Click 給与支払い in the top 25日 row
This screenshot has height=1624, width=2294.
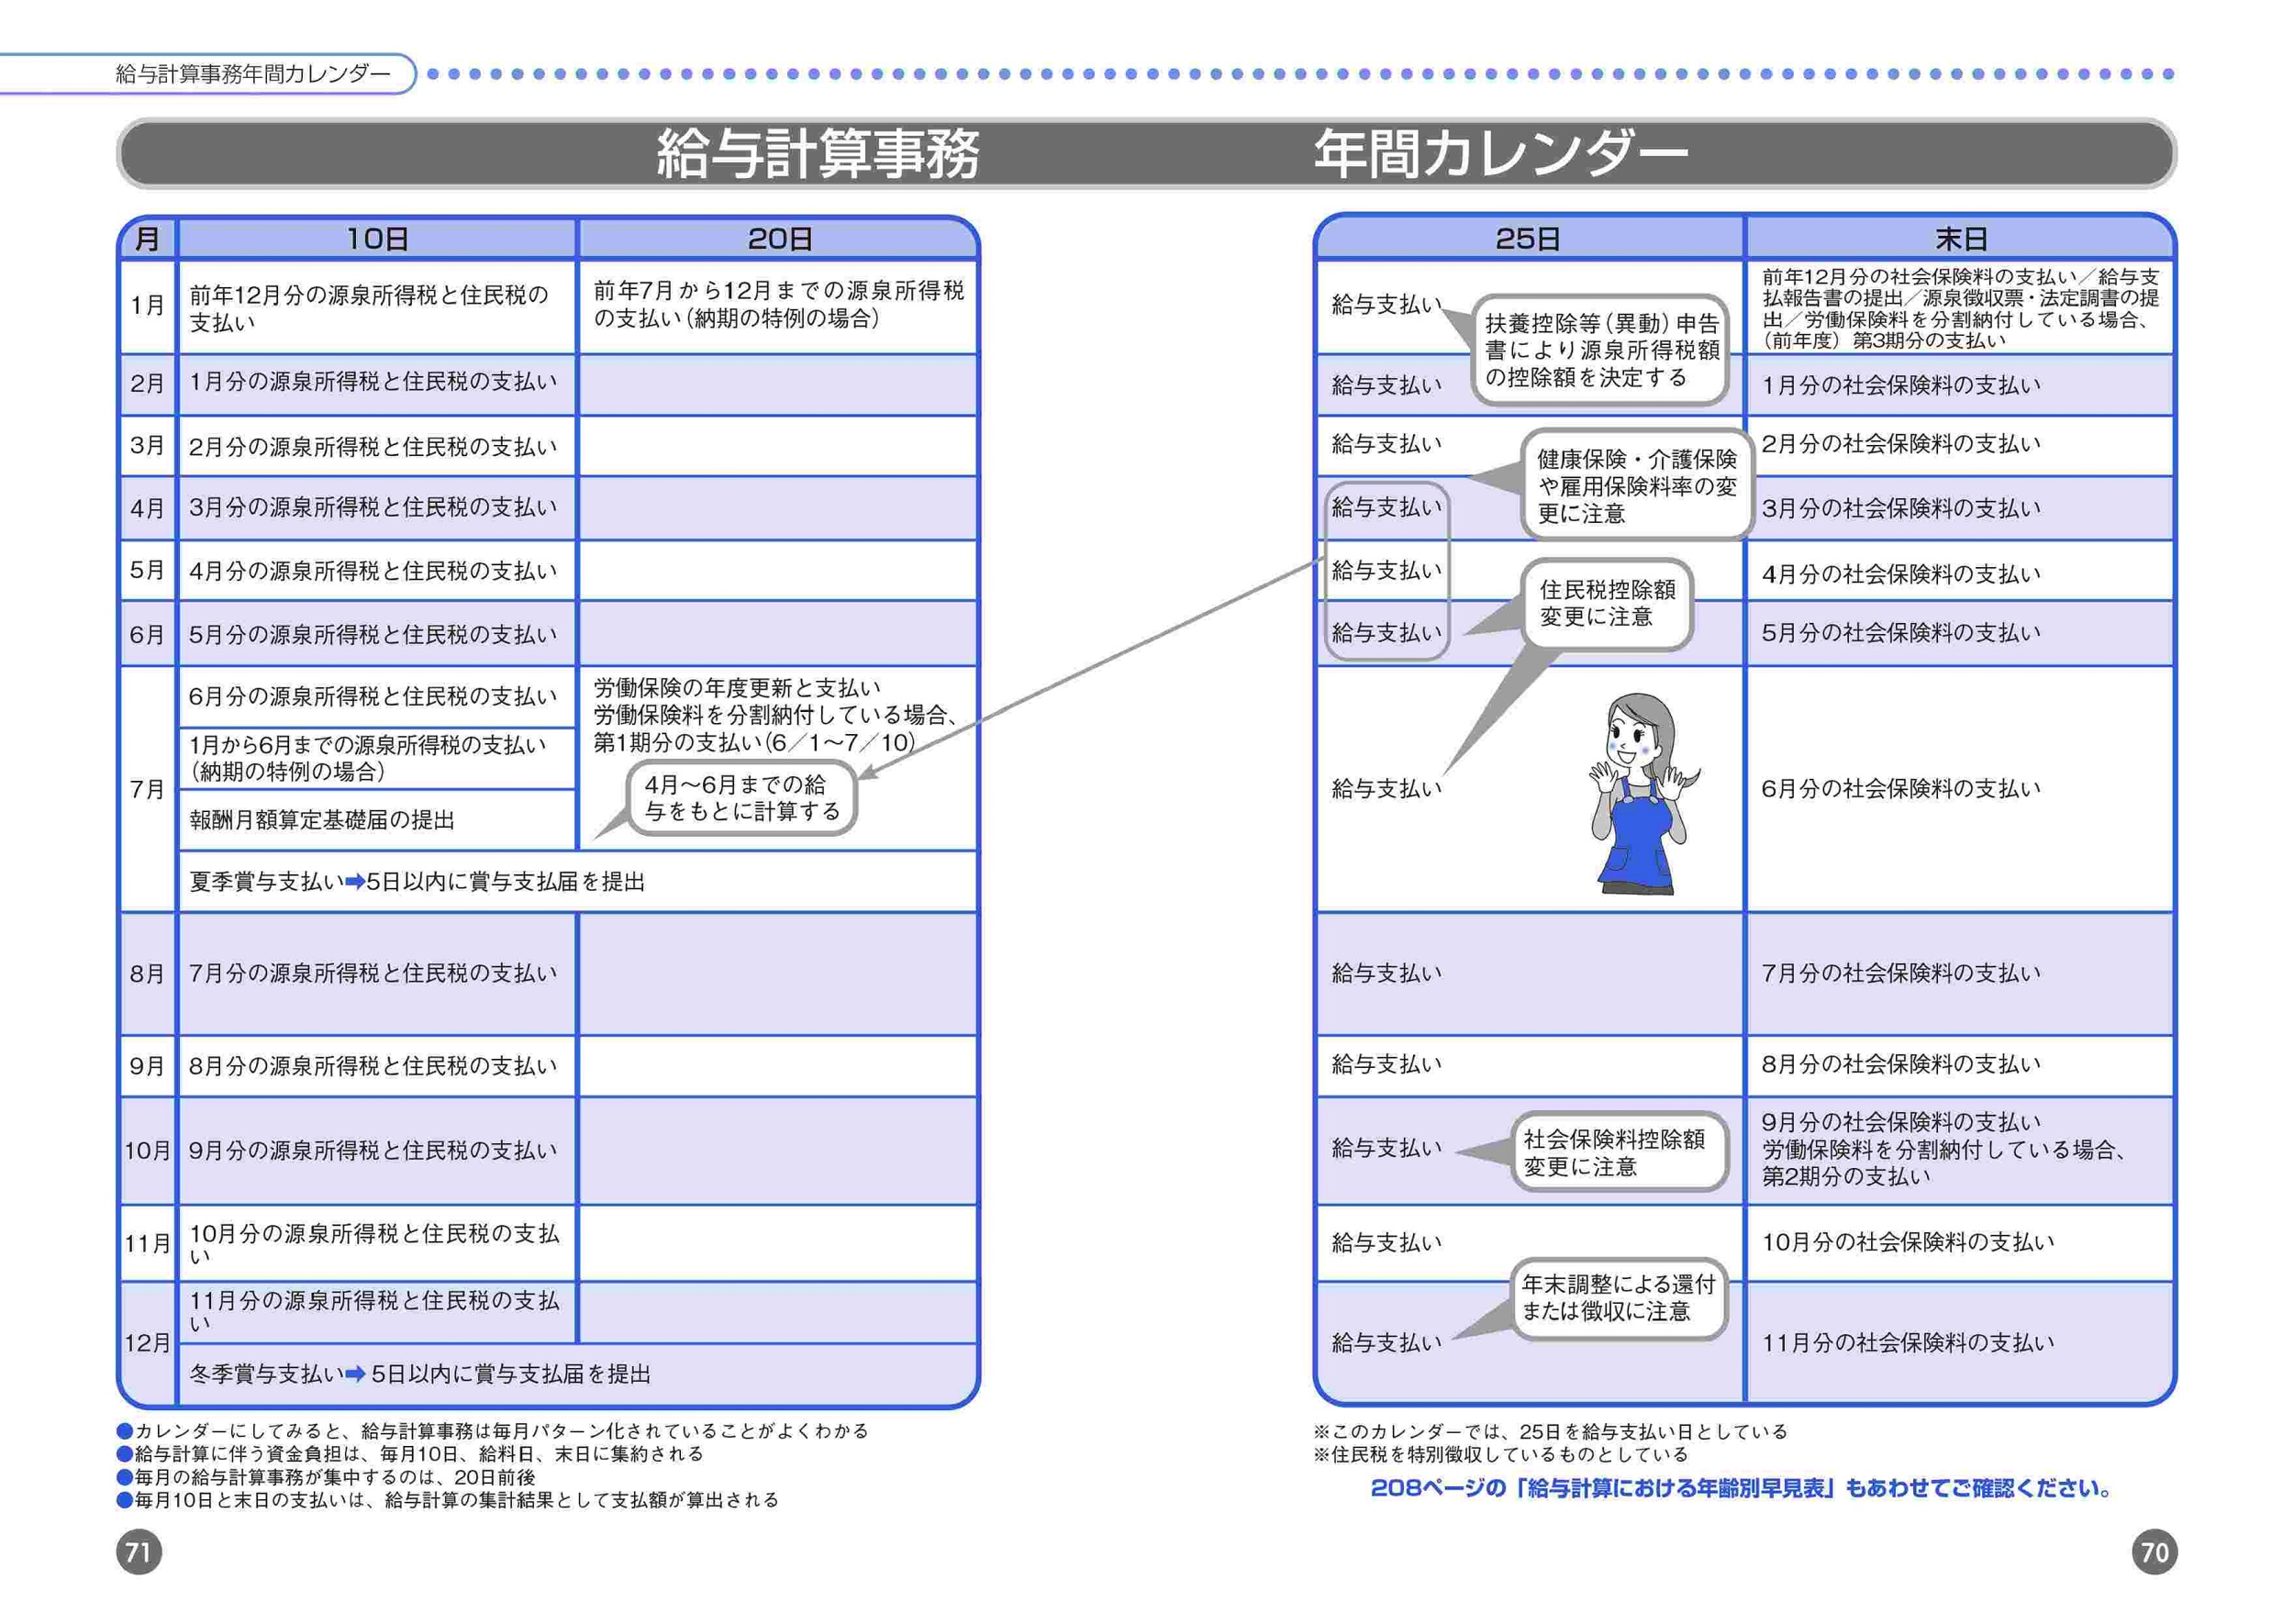point(1386,304)
